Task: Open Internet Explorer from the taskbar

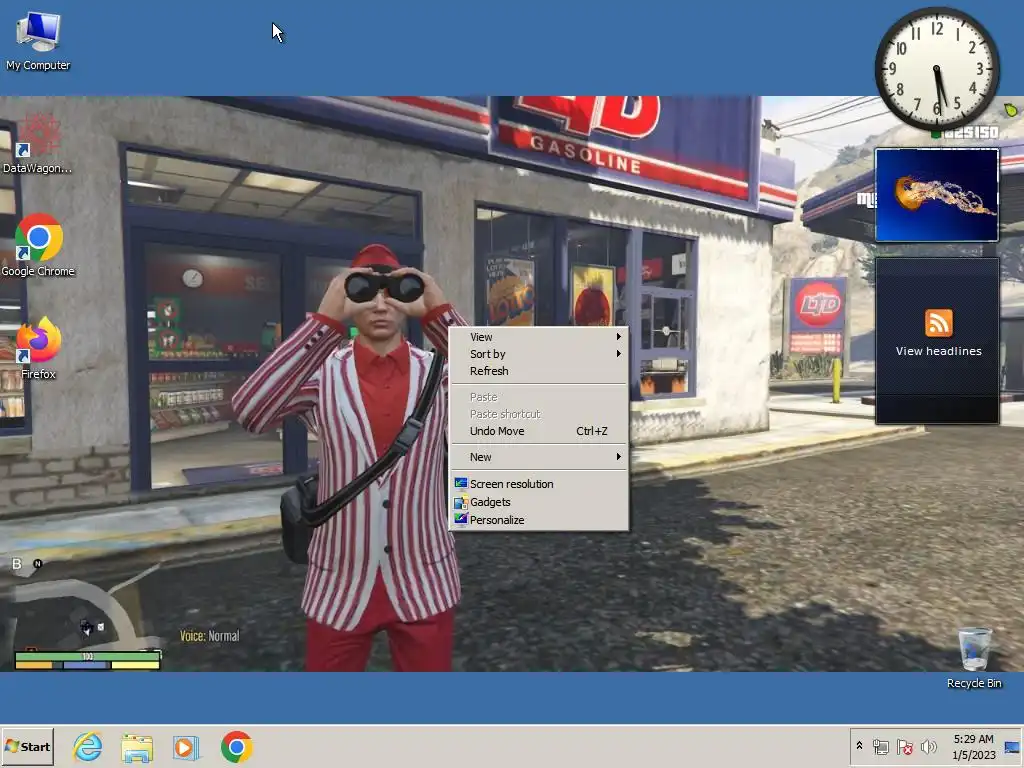Action: (x=88, y=747)
